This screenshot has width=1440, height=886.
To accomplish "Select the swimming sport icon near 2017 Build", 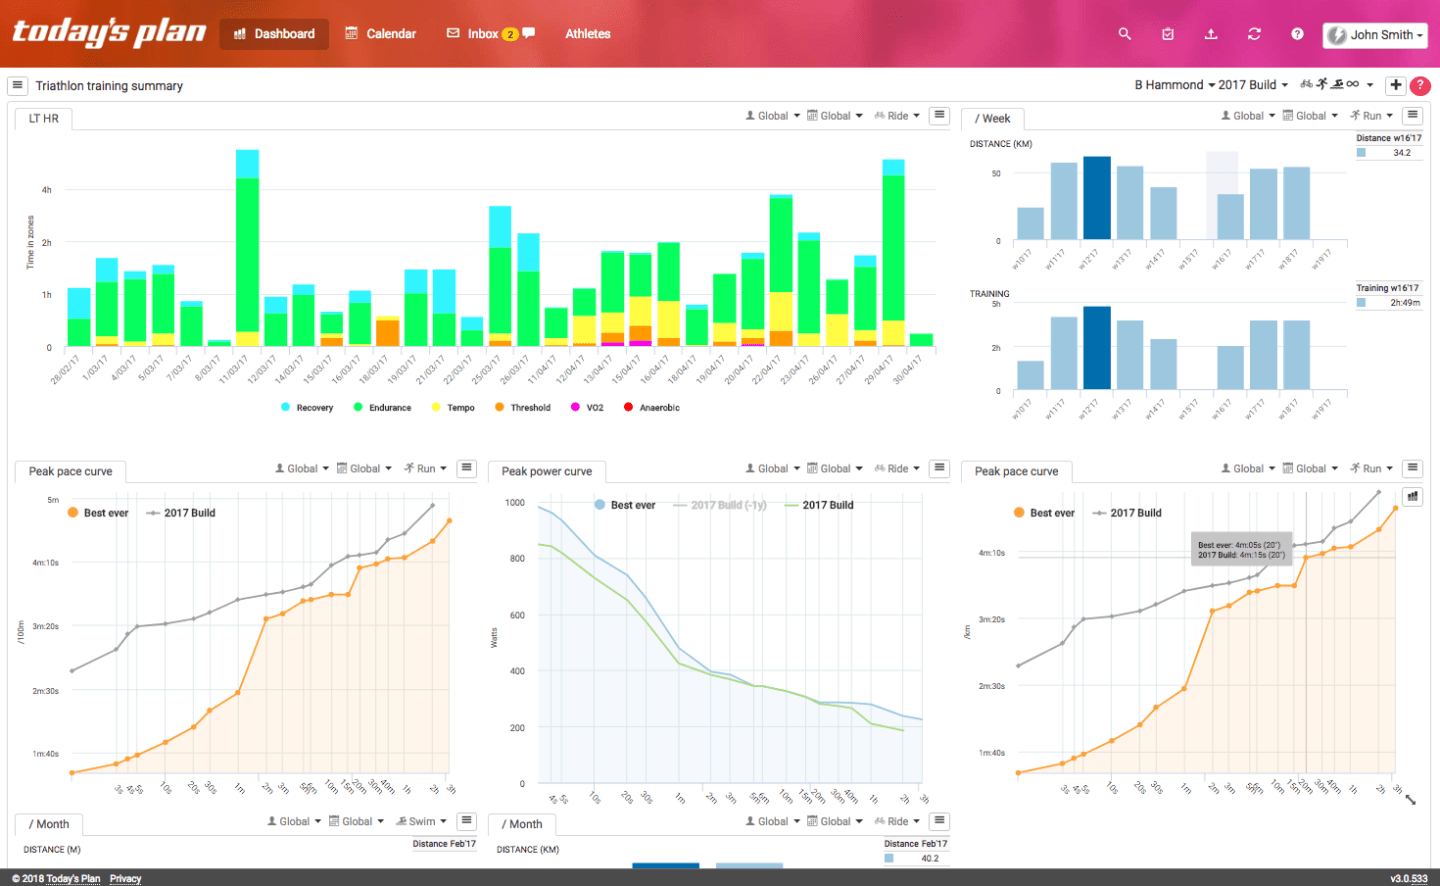I will (x=1337, y=85).
